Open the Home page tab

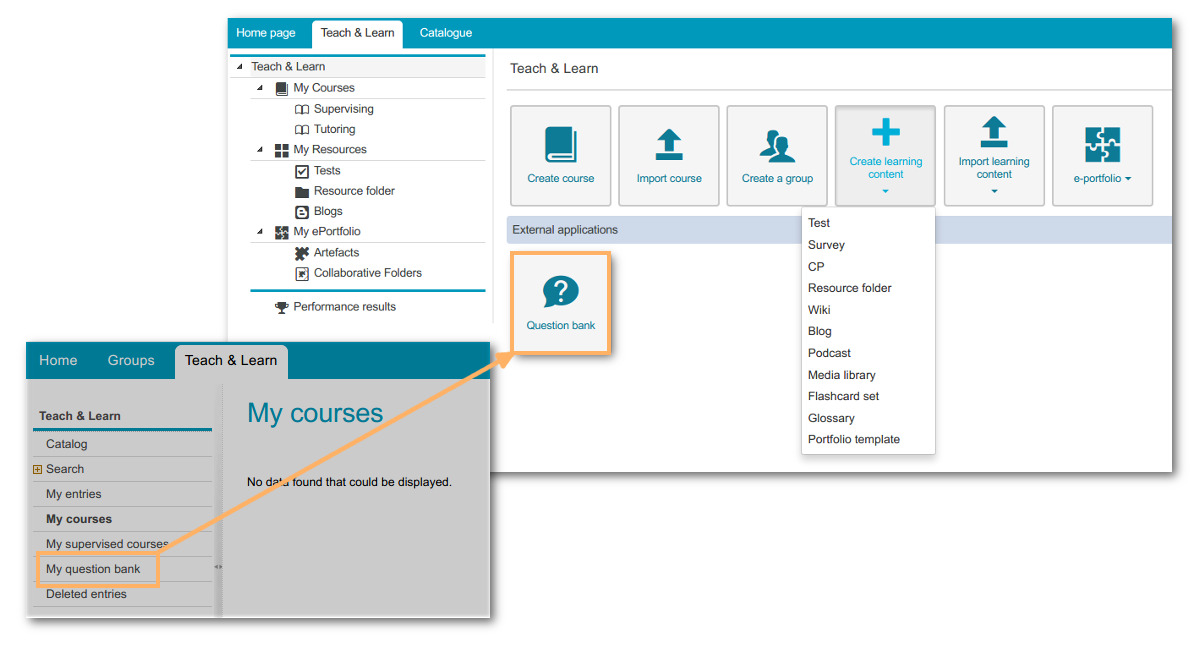point(266,33)
